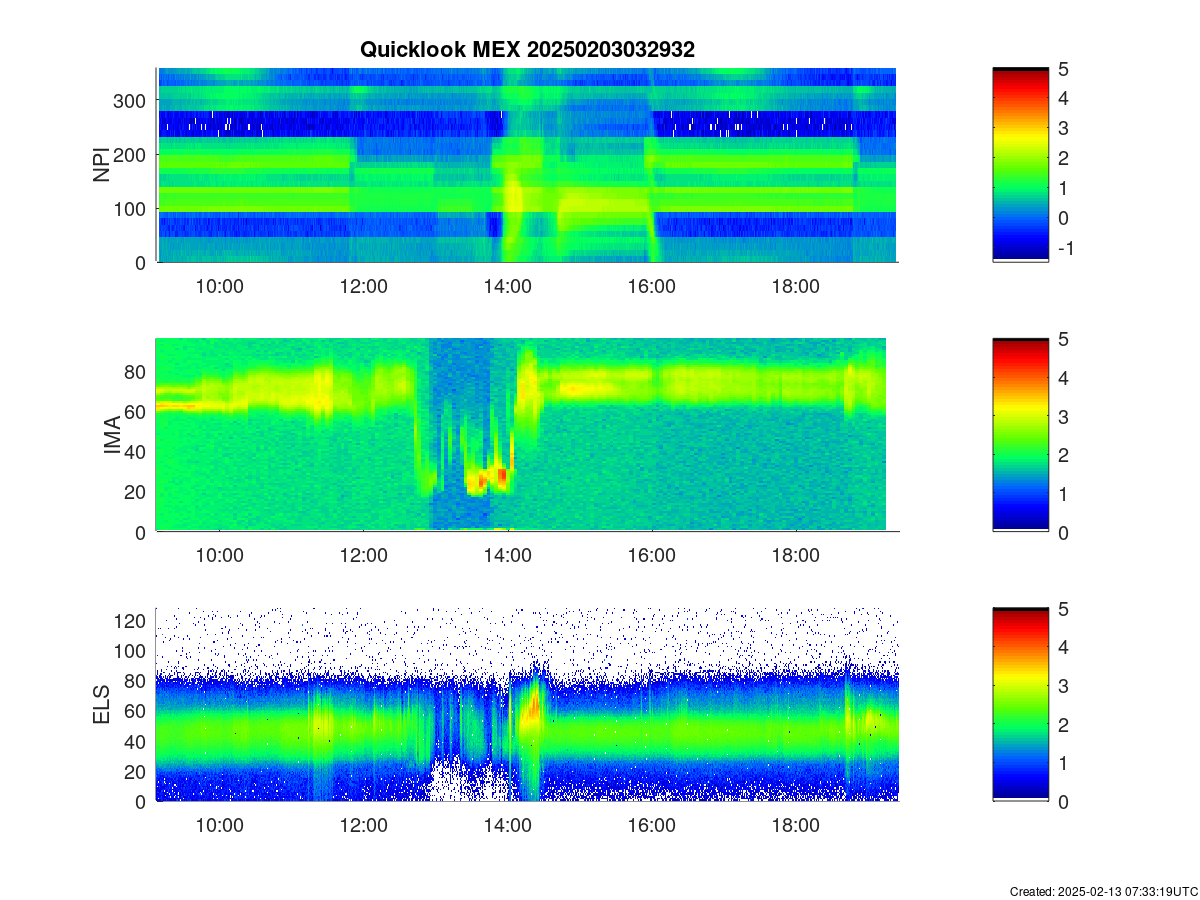Click the "10:00" tick under the NPI panel
The height and width of the screenshot is (900, 1200).
[x=220, y=286]
